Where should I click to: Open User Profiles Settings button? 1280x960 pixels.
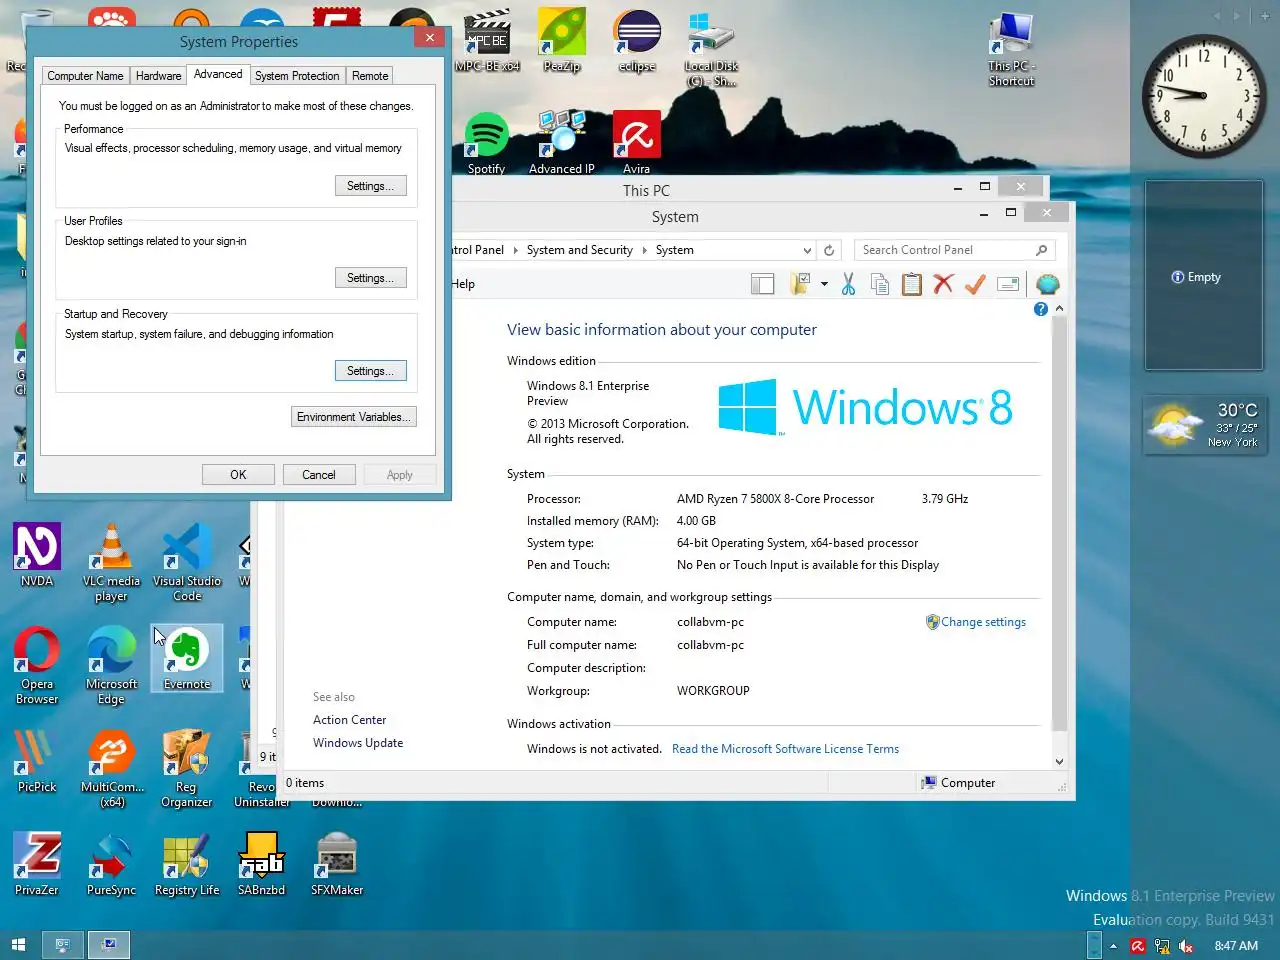[x=370, y=278]
